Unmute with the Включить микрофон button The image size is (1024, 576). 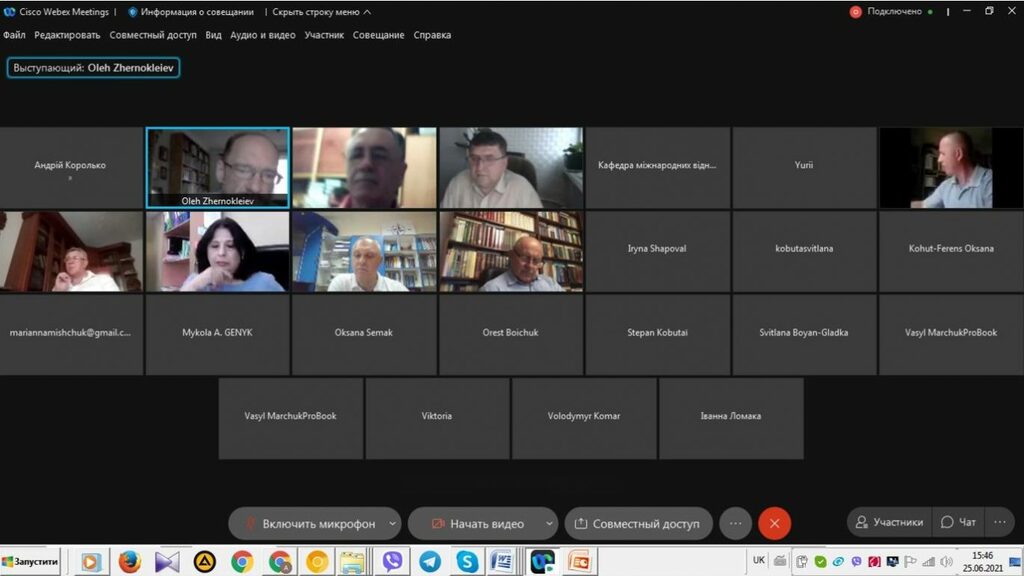pyautogui.click(x=308, y=523)
